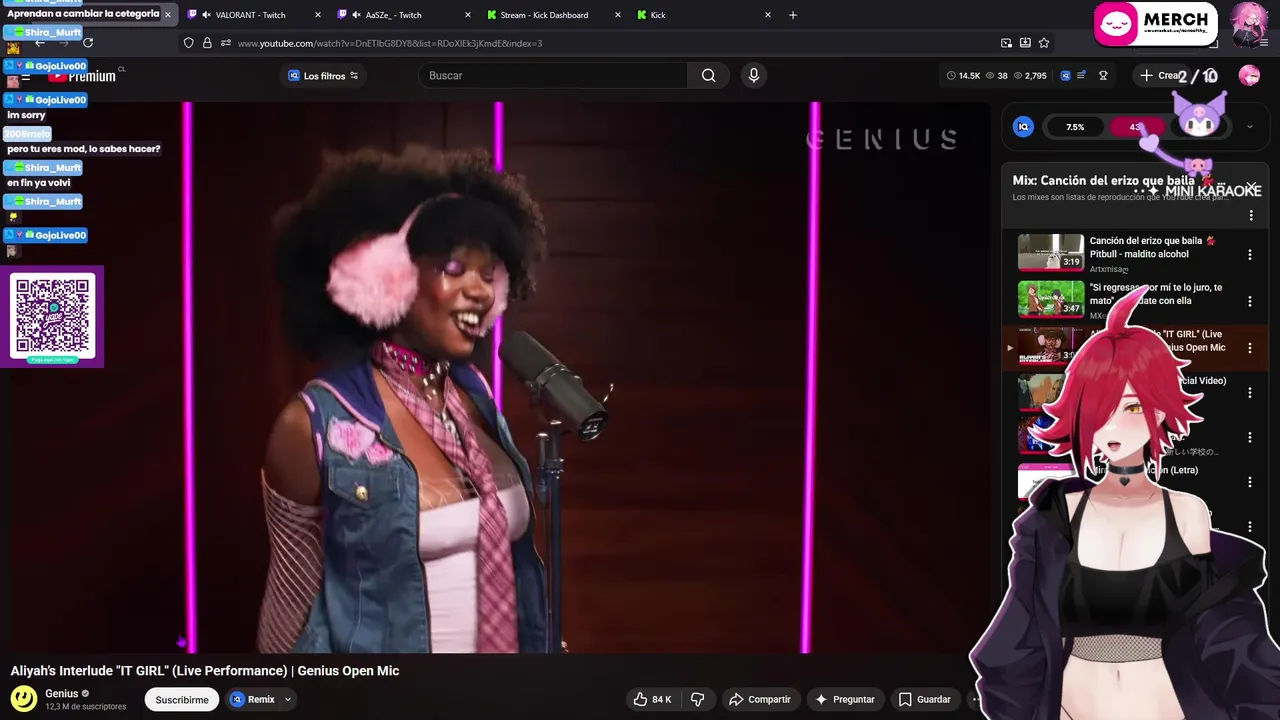Viewport: 1280px width, 720px height.
Task: Open options for IT GIRL playlist item
Action: [x=1250, y=348]
